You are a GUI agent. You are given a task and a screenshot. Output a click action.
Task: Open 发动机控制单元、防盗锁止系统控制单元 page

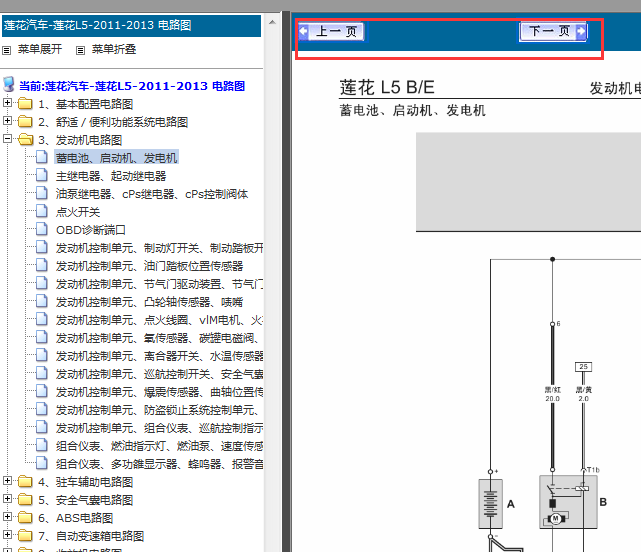pos(157,410)
